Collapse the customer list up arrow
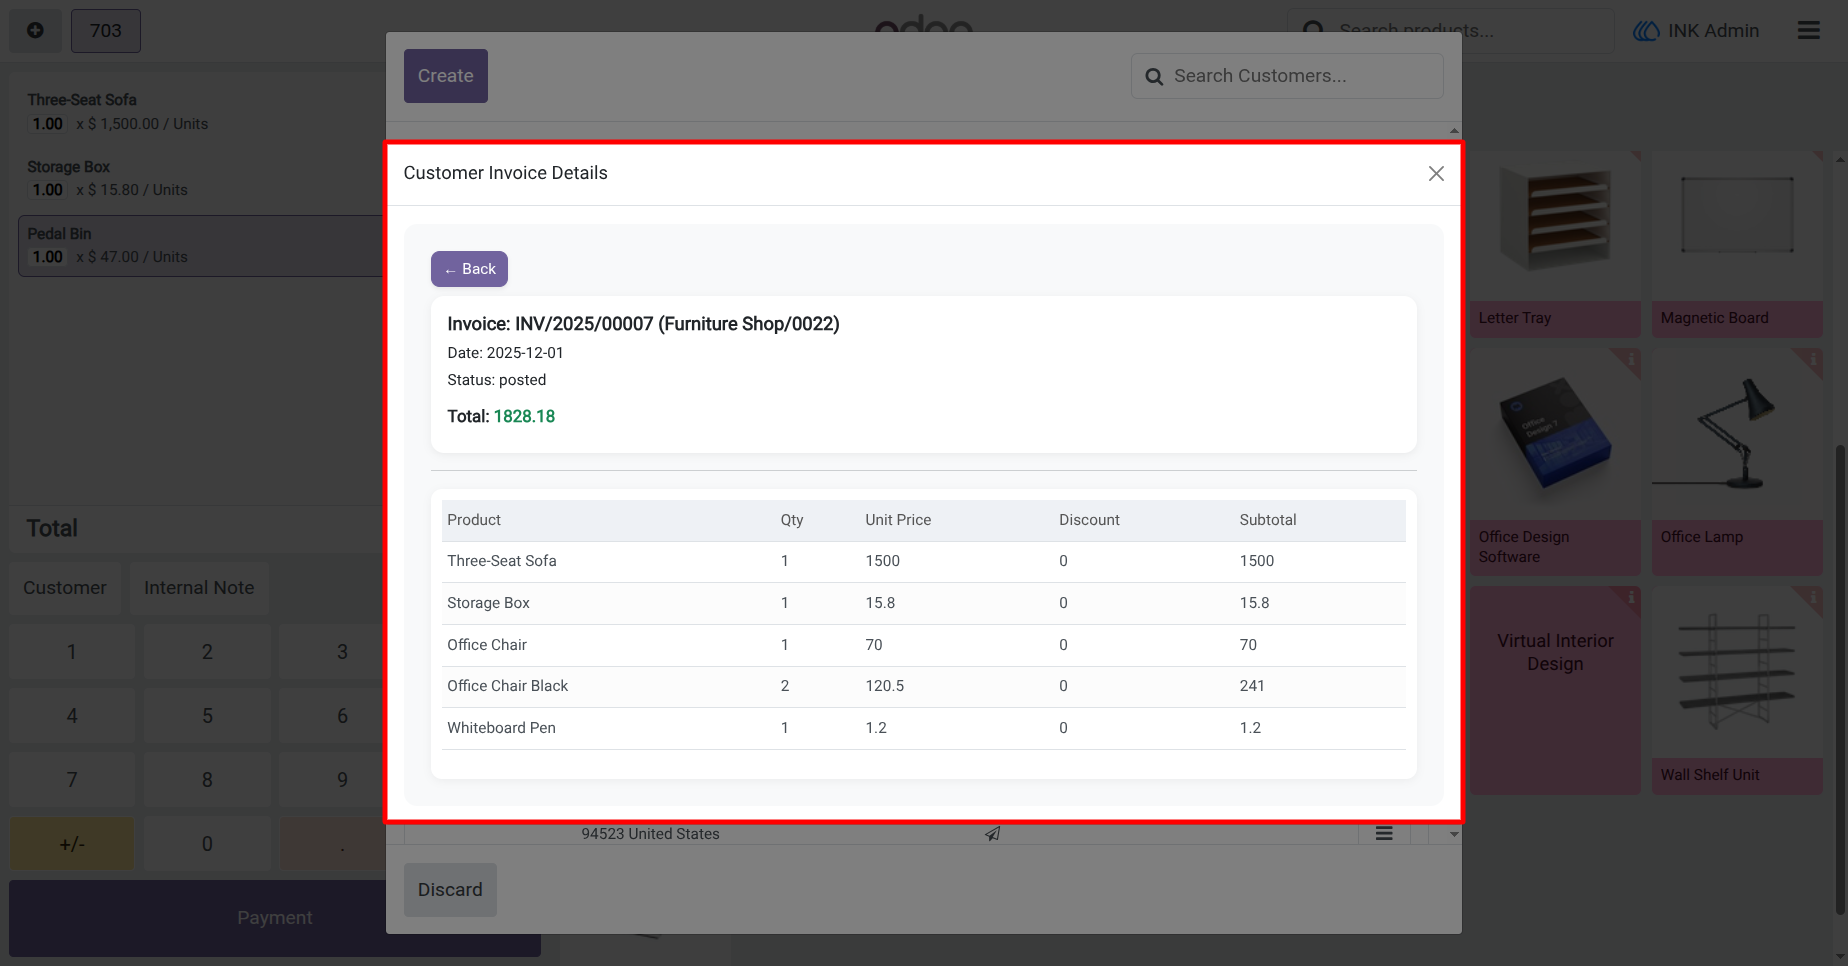1848x966 pixels. pyautogui.click(x=1454, y=131)
